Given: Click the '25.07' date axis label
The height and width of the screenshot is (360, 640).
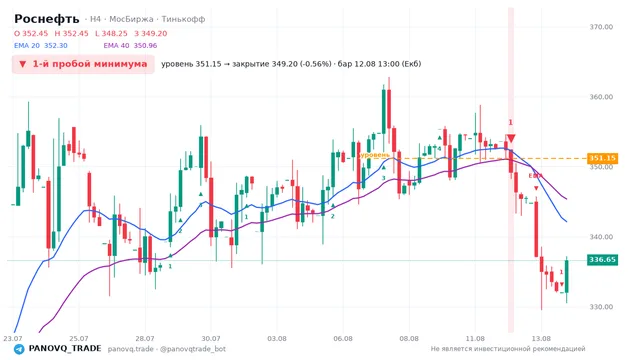Looking at the screenshot, I should pos(79,339).
